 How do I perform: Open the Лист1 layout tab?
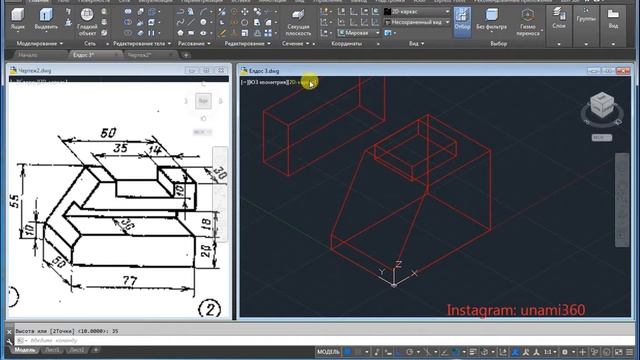coord(53,350)
